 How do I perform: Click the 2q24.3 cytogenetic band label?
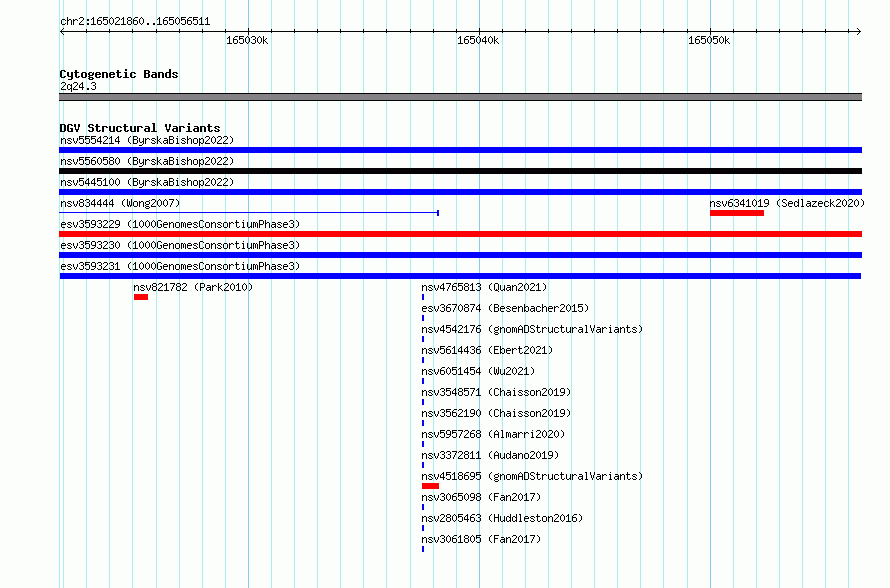click(x=78, y=86)
